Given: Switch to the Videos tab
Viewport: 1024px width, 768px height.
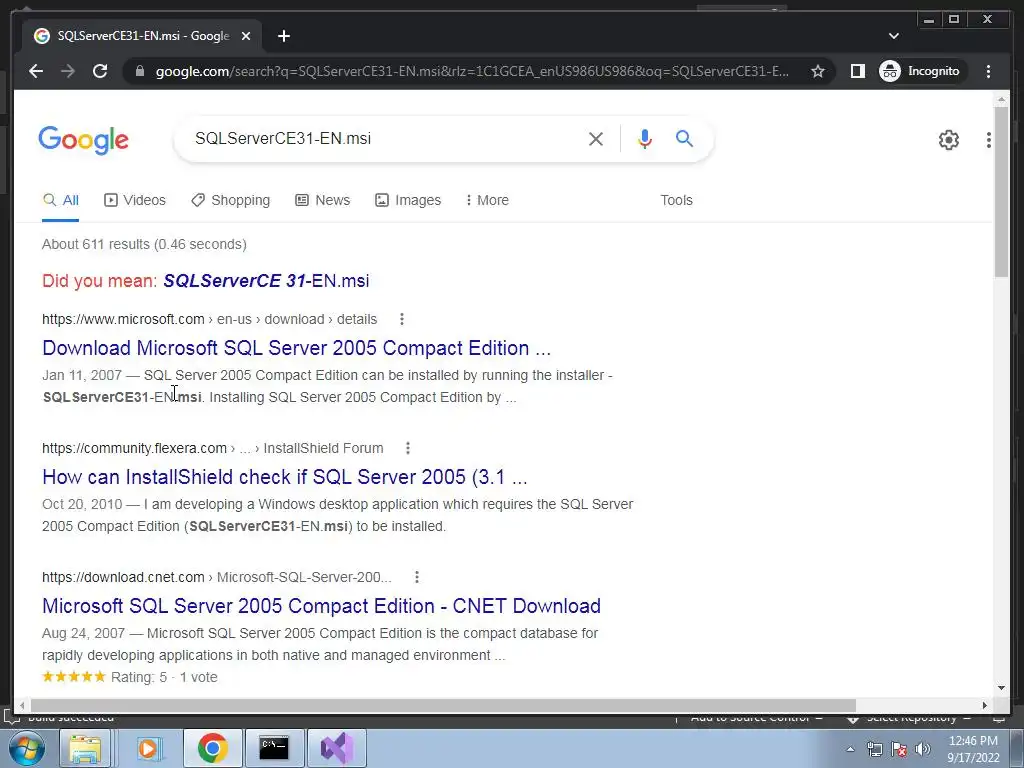Looking at the screenshot, I should [x=135, y=200].
